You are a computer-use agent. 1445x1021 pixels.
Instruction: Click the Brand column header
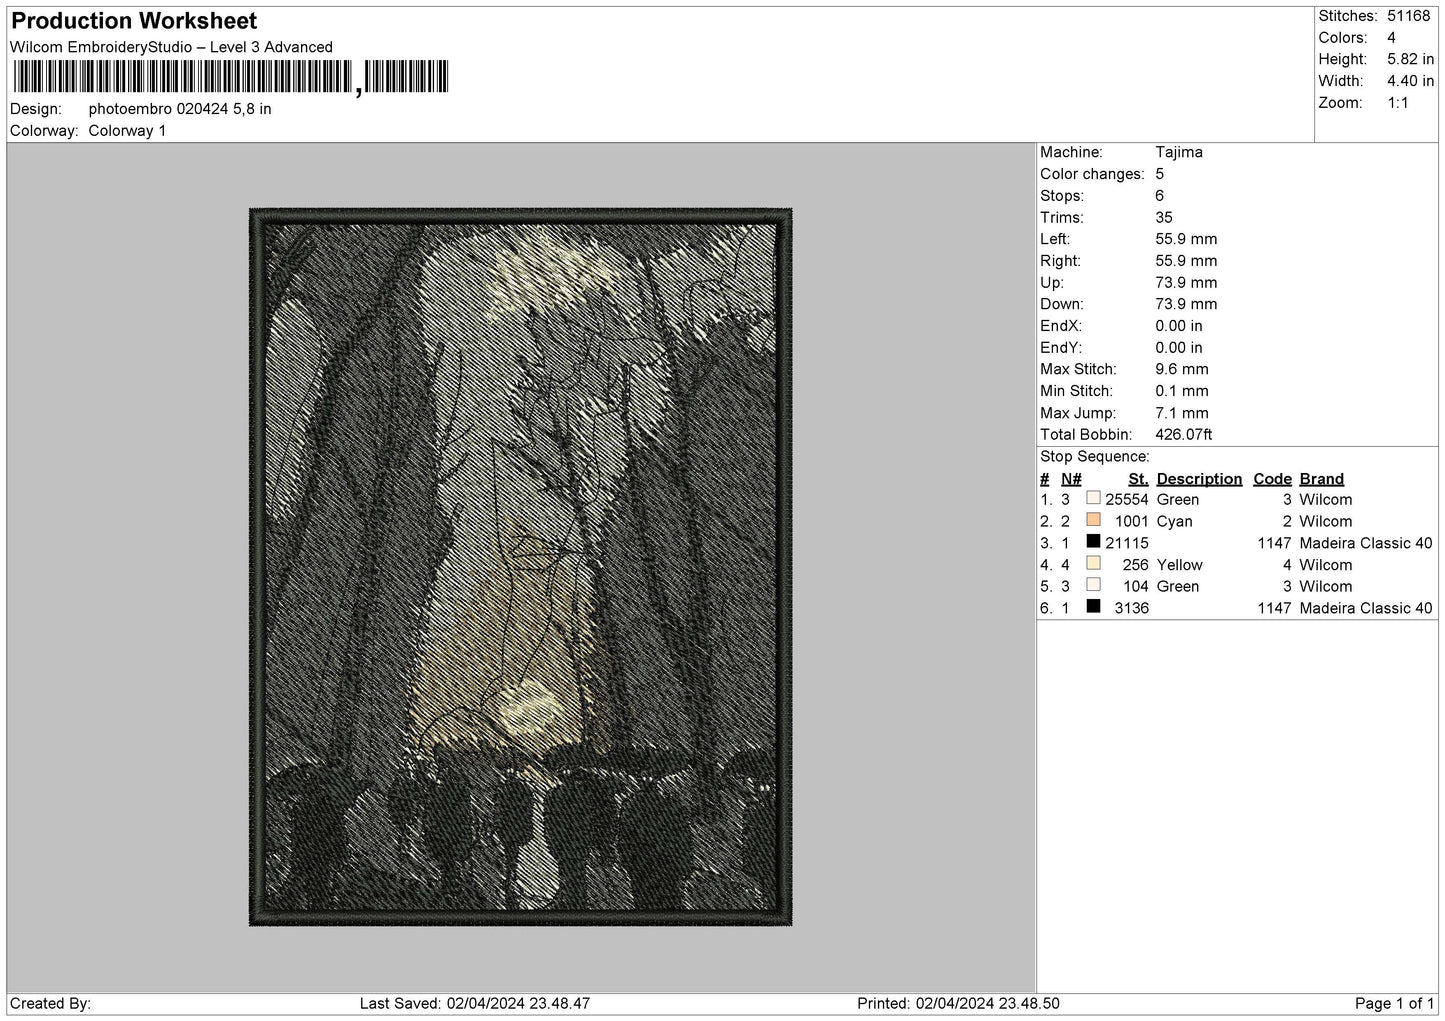coord(1322,479)
